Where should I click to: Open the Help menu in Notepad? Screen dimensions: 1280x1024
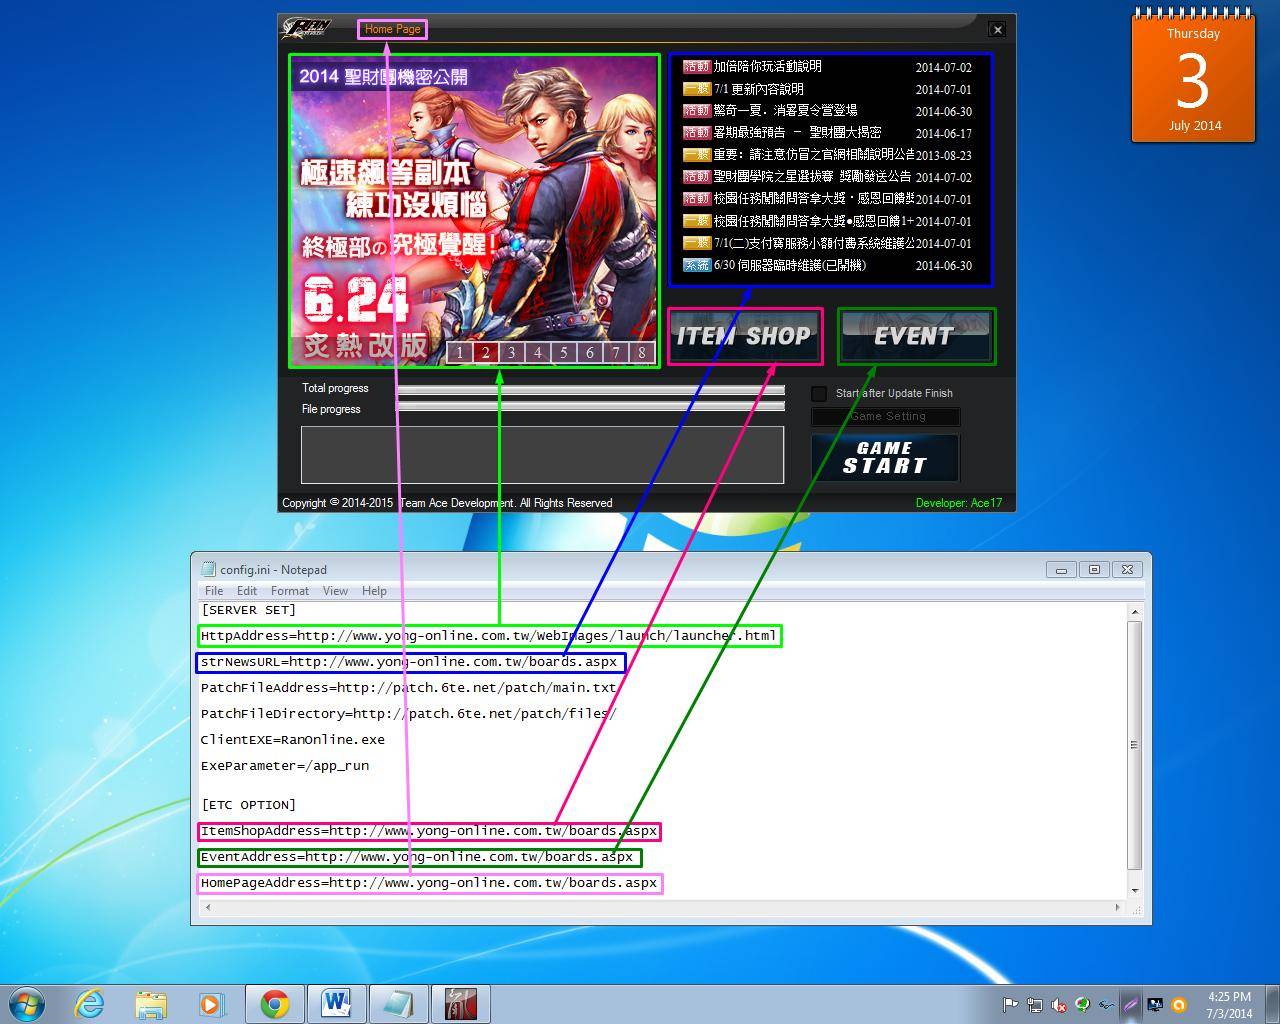pyautogui.click(x=374, y=591)
